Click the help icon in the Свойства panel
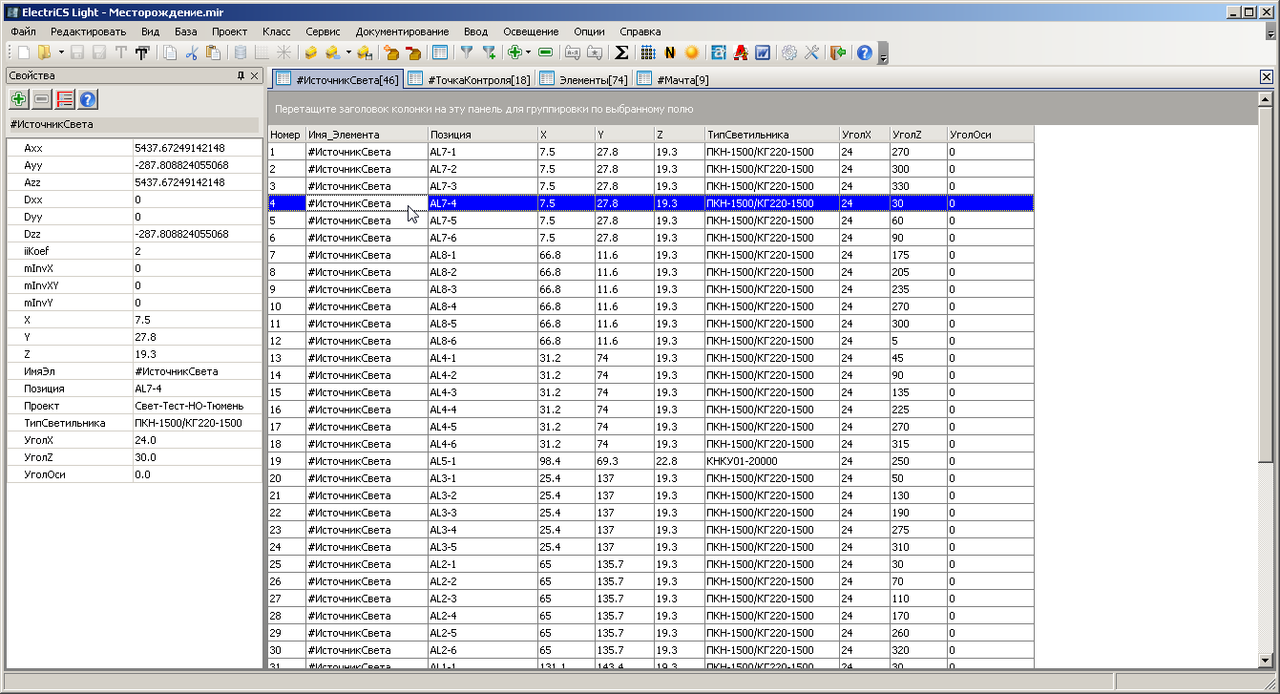 [x=88, y=99]
